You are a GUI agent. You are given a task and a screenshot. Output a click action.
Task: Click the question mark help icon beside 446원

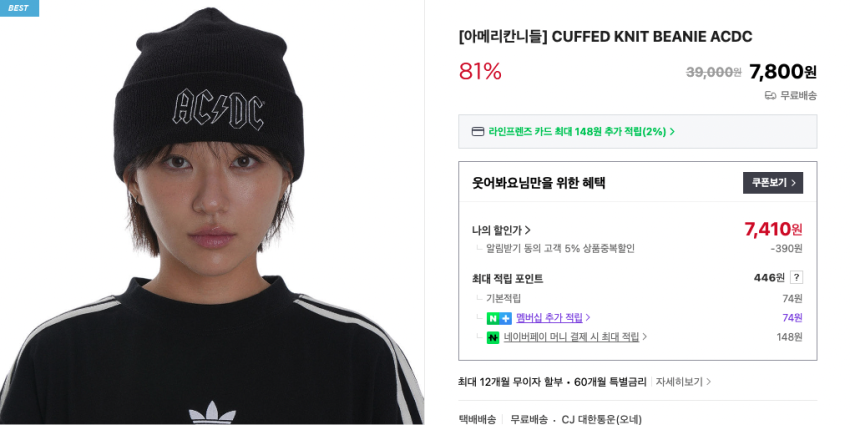tap(796, 278)
